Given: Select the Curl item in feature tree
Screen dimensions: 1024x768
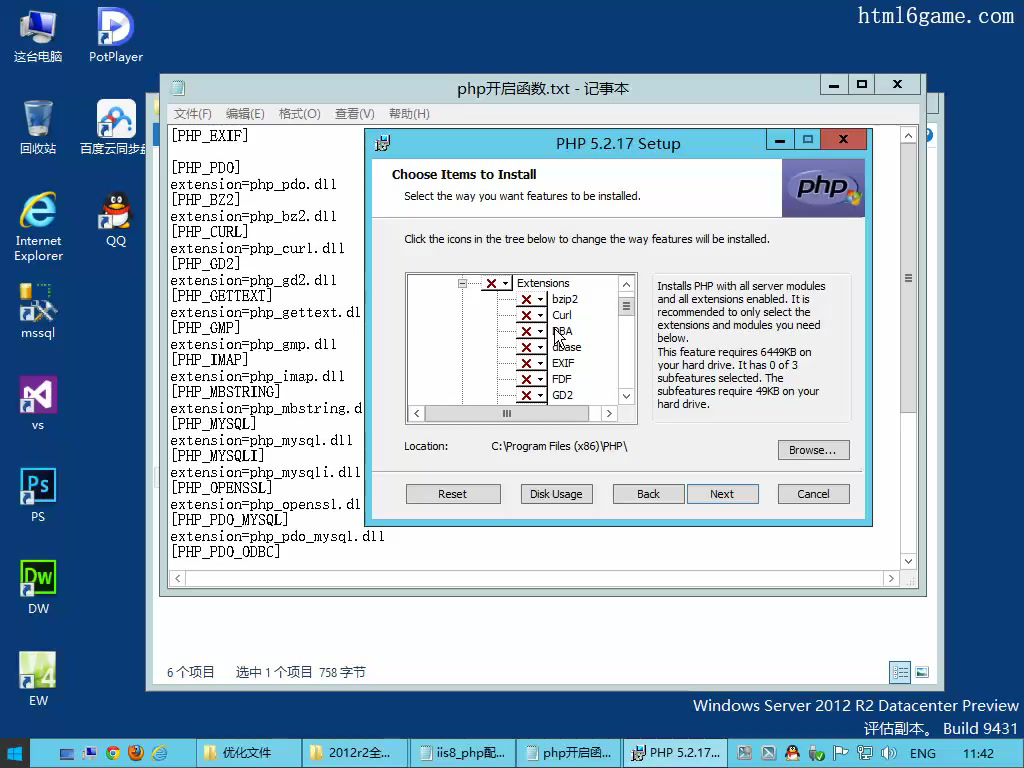Looking at the screenshot, I should (562, 315).
